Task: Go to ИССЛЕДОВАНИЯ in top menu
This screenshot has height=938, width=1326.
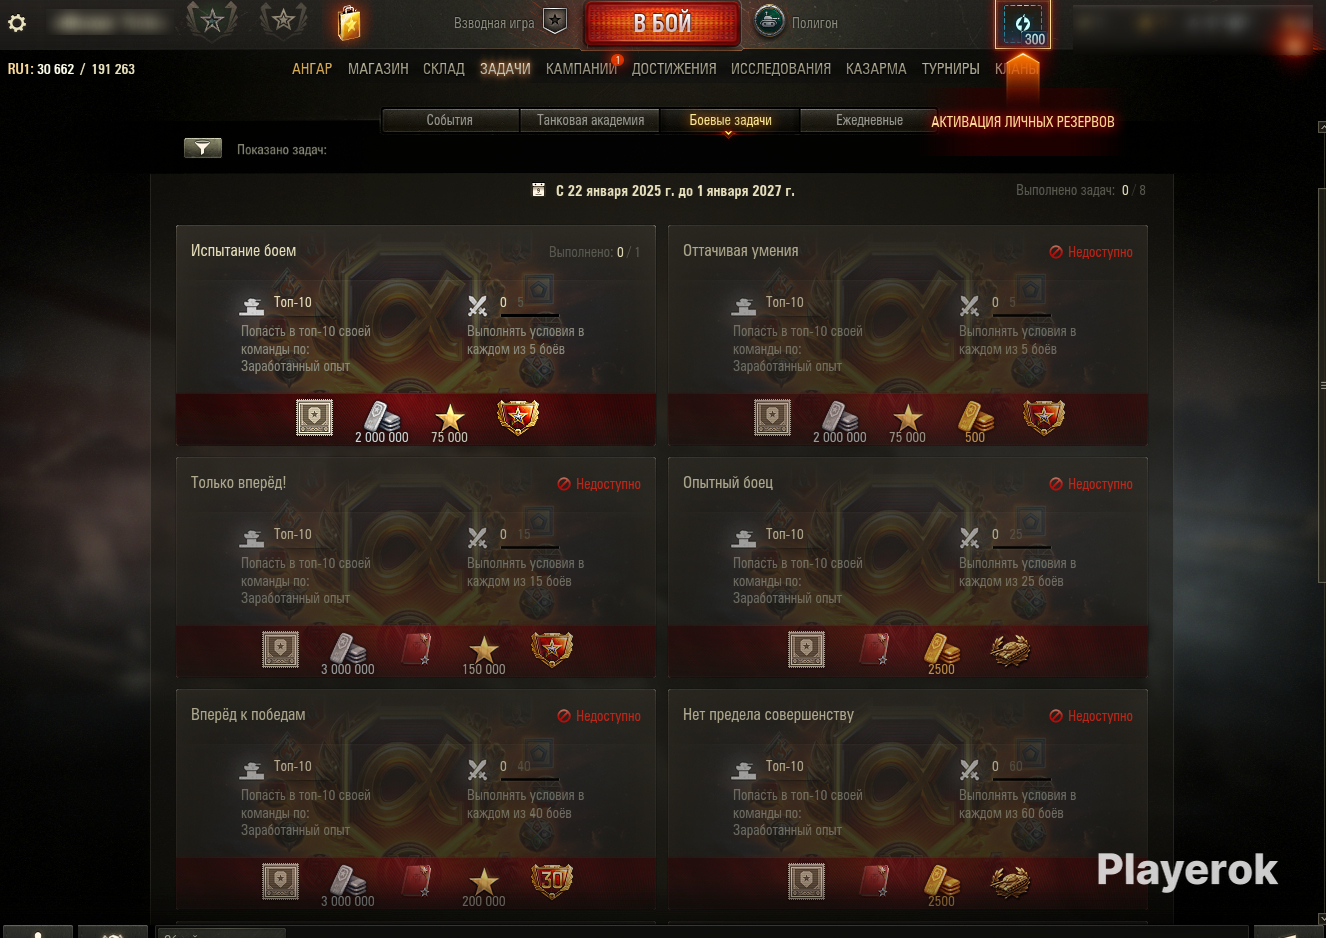Action: (x=781, y=69)
